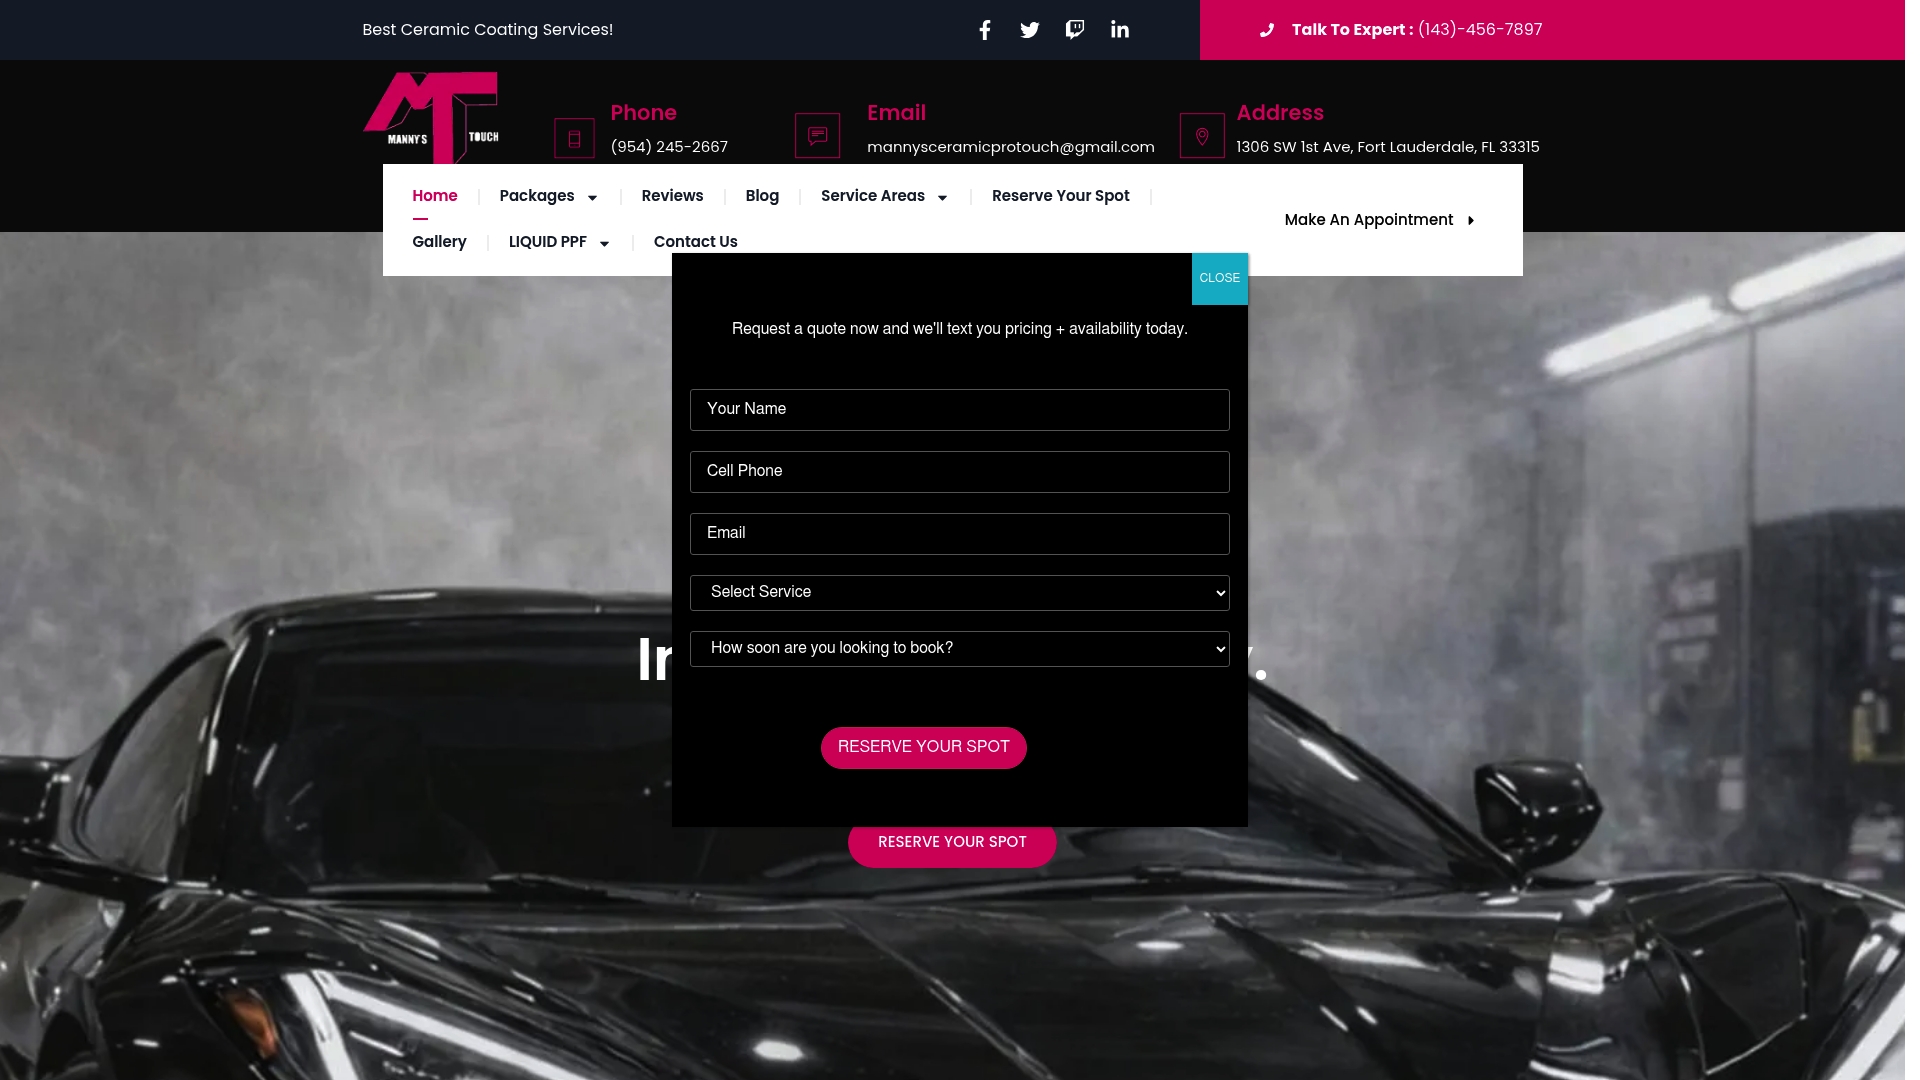The image size is (1920, 1080).
Task: Click the address location pin icon
Action: click(1202, 135)
